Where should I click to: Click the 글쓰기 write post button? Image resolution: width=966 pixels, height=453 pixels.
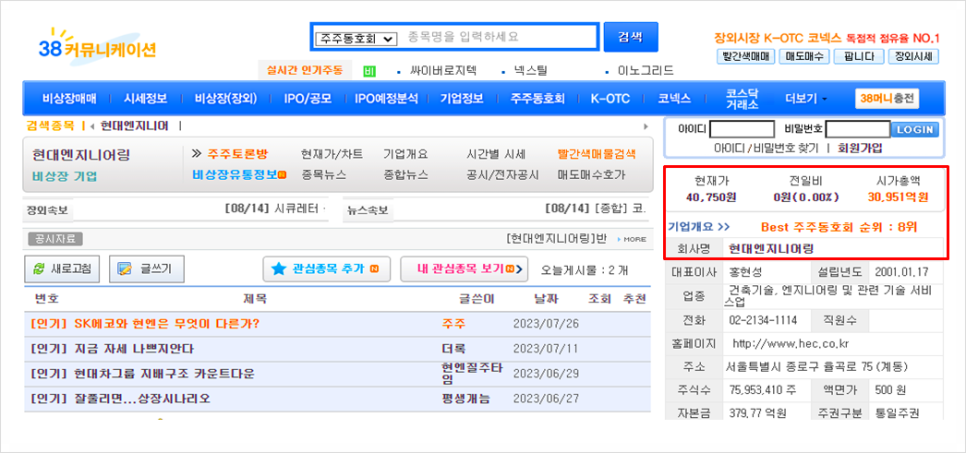click(146, 269)
